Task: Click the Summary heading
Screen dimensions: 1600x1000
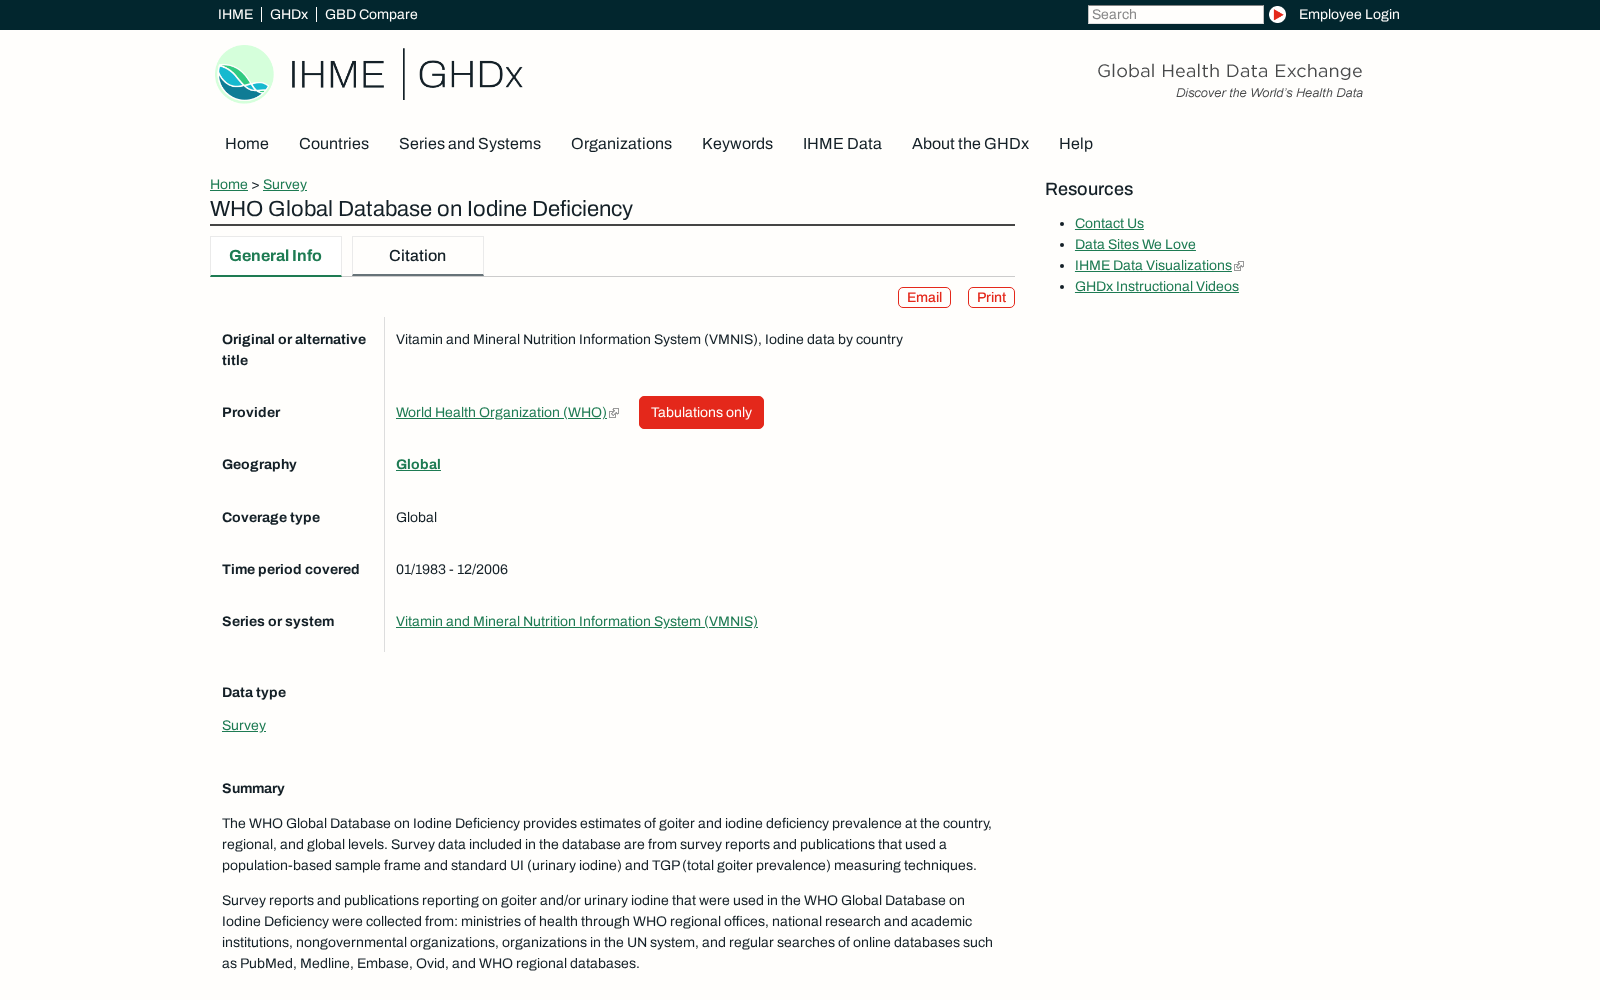Action: [x=253, y=789]
